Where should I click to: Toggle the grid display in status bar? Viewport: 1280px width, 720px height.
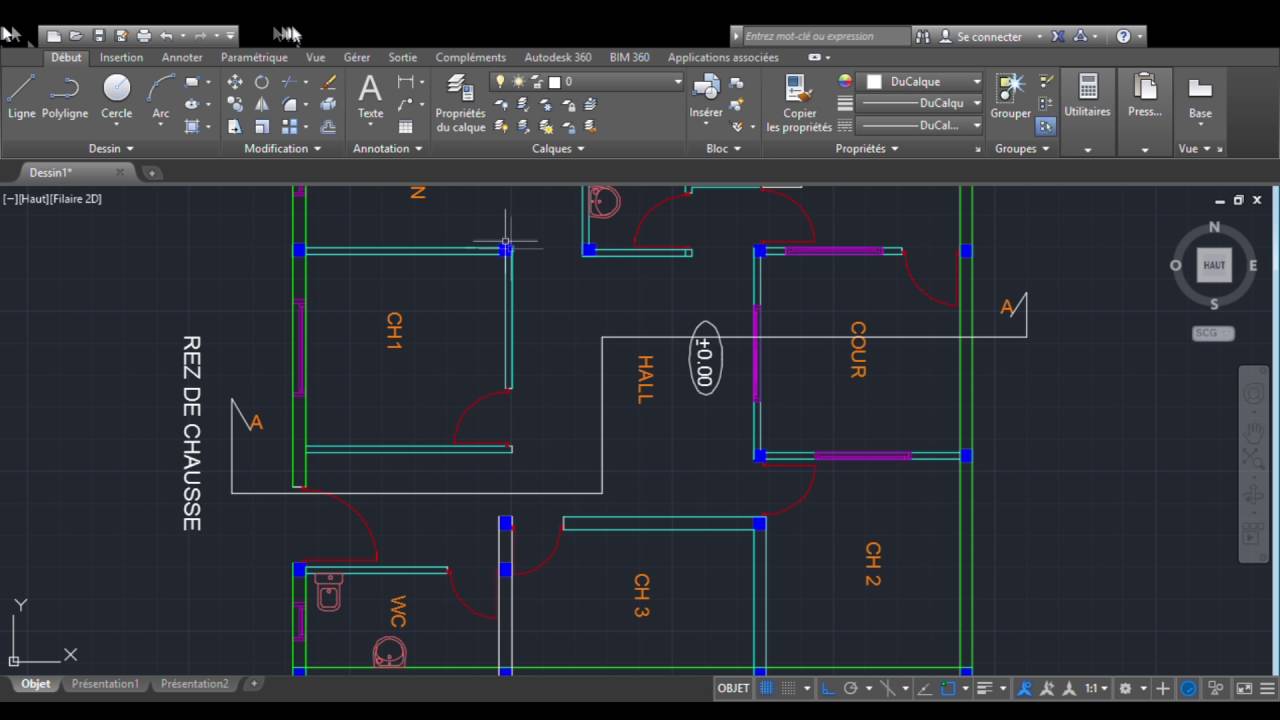(x=768, y=688)
